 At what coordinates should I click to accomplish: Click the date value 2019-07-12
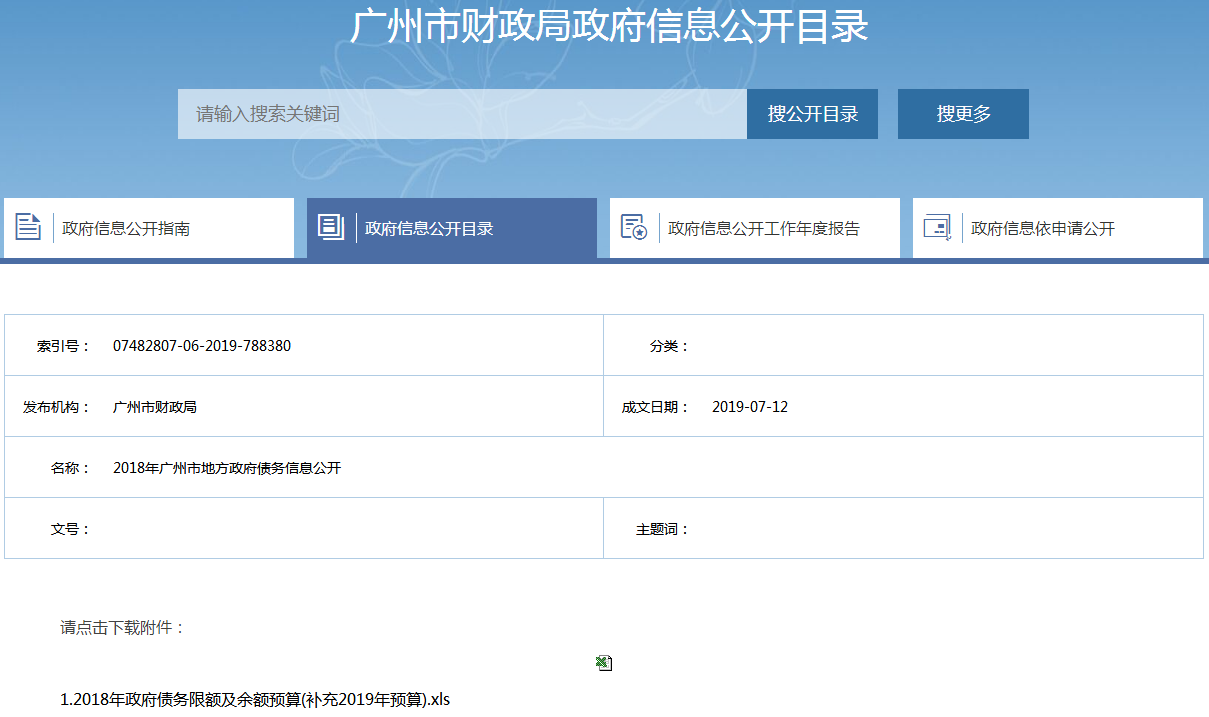pyautogui.click(x=750, y=407)
